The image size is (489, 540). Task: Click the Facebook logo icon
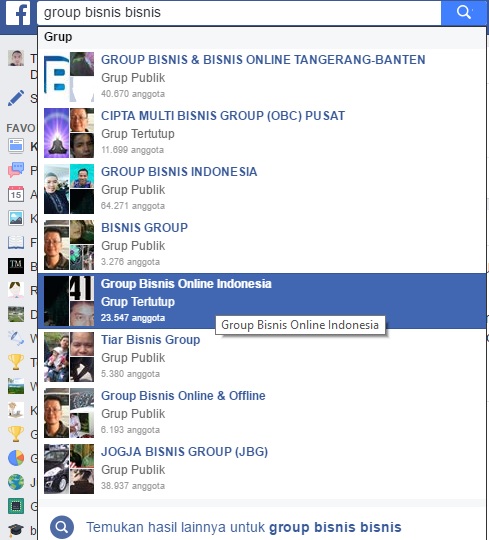coord(18,12)
